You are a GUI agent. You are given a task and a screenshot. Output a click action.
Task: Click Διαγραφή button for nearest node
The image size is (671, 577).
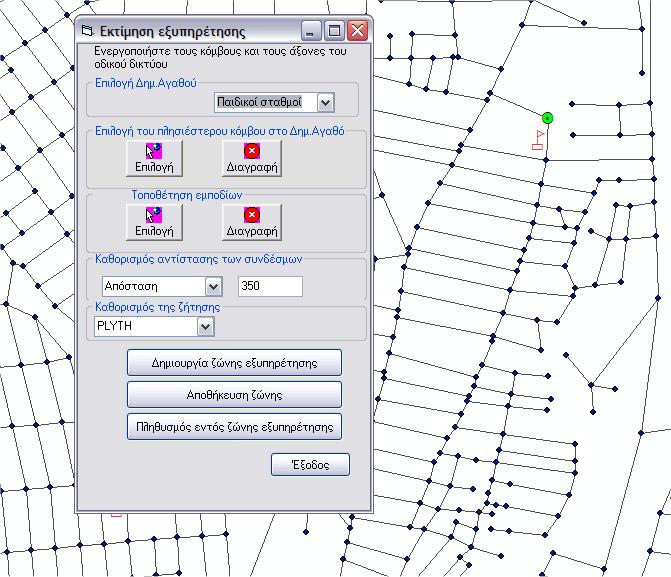(252, 158)
